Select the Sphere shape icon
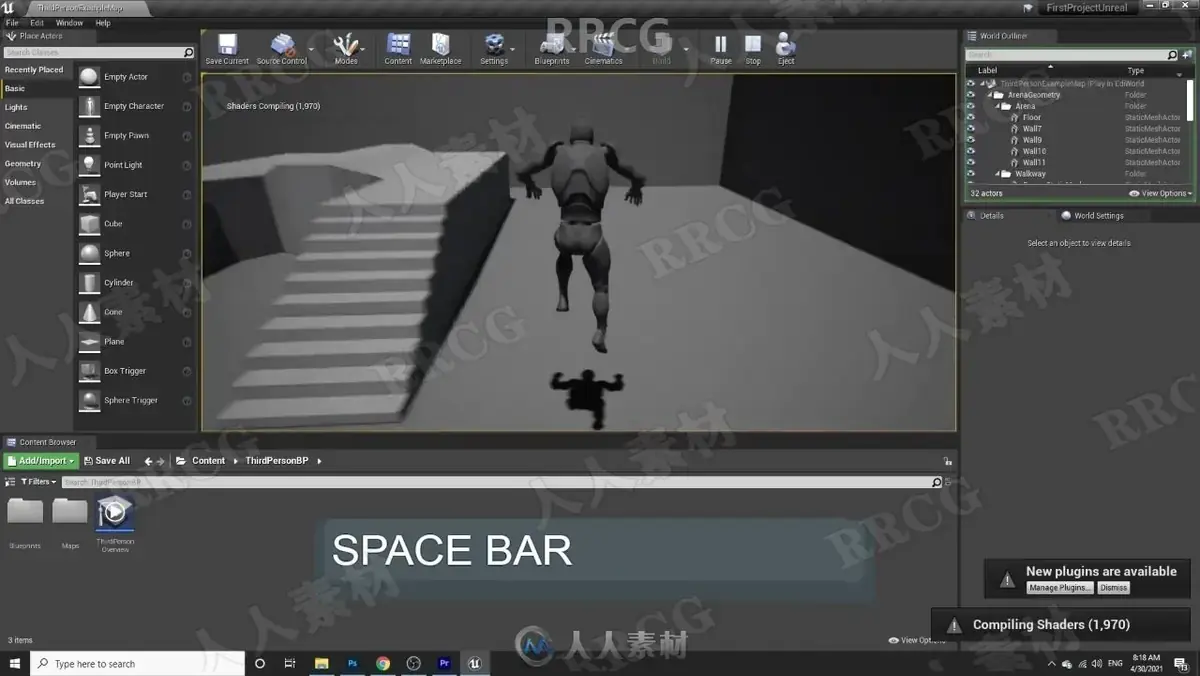The height and width of the screenshot is (676, 1200). pyautogui.click(x=90, y=253)
